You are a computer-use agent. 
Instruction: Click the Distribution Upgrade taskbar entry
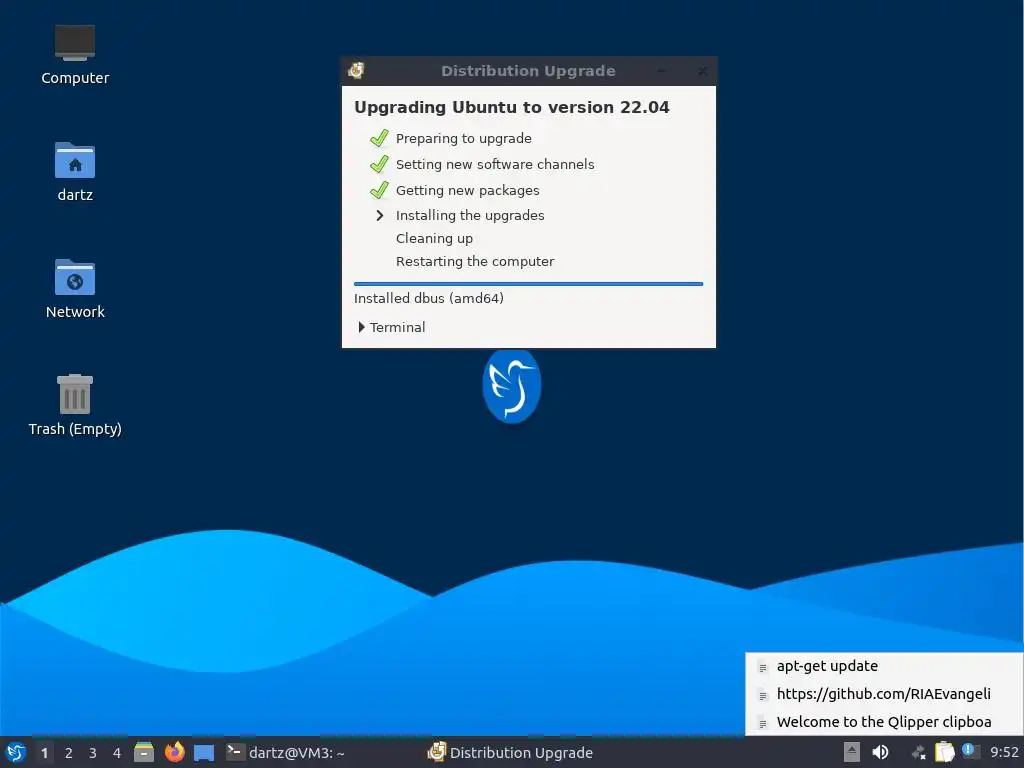pos(510,752)
